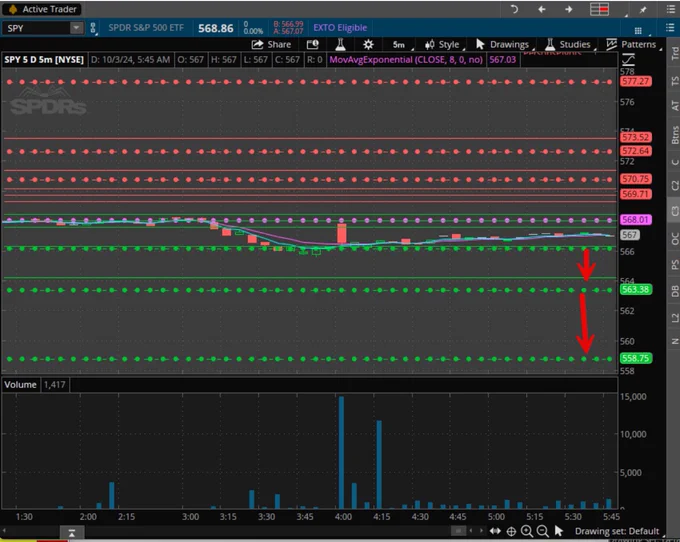The height and width of the screenshot is (542, 680).
Task: Click the price axis scale icon
Action: click(x=628, y=59)
